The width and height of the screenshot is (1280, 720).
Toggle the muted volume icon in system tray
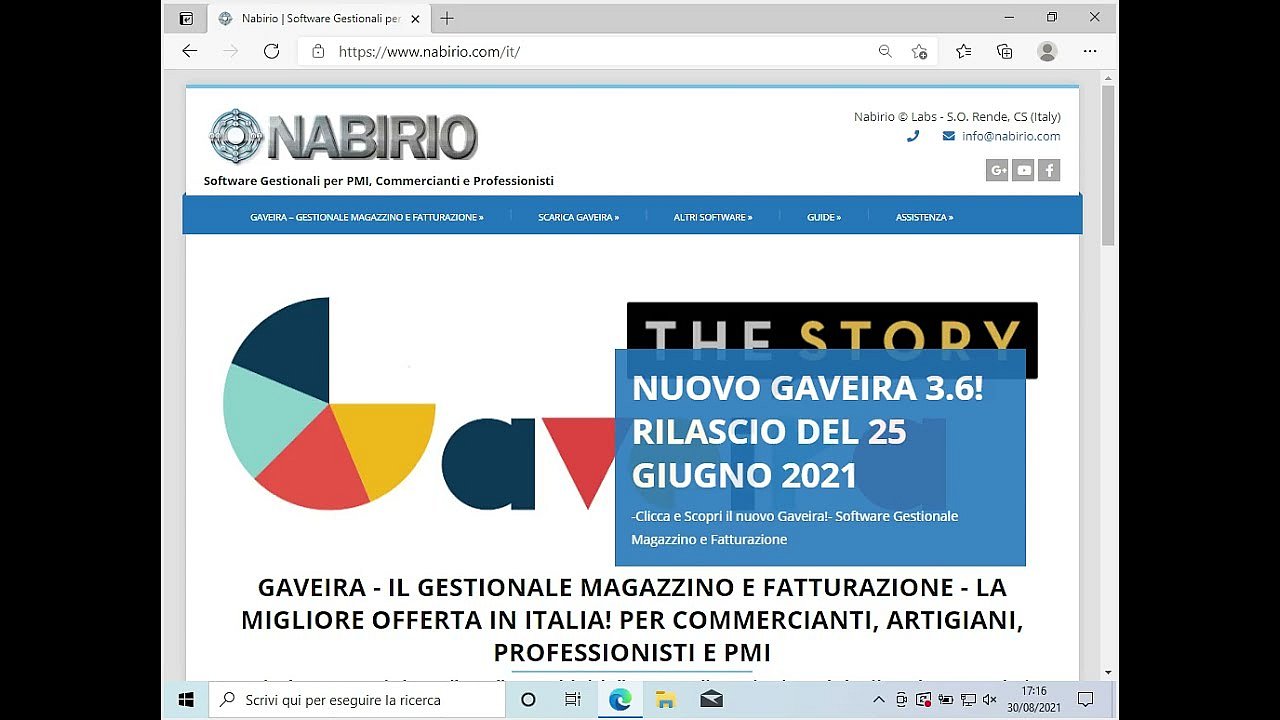(x=990, y=700)
